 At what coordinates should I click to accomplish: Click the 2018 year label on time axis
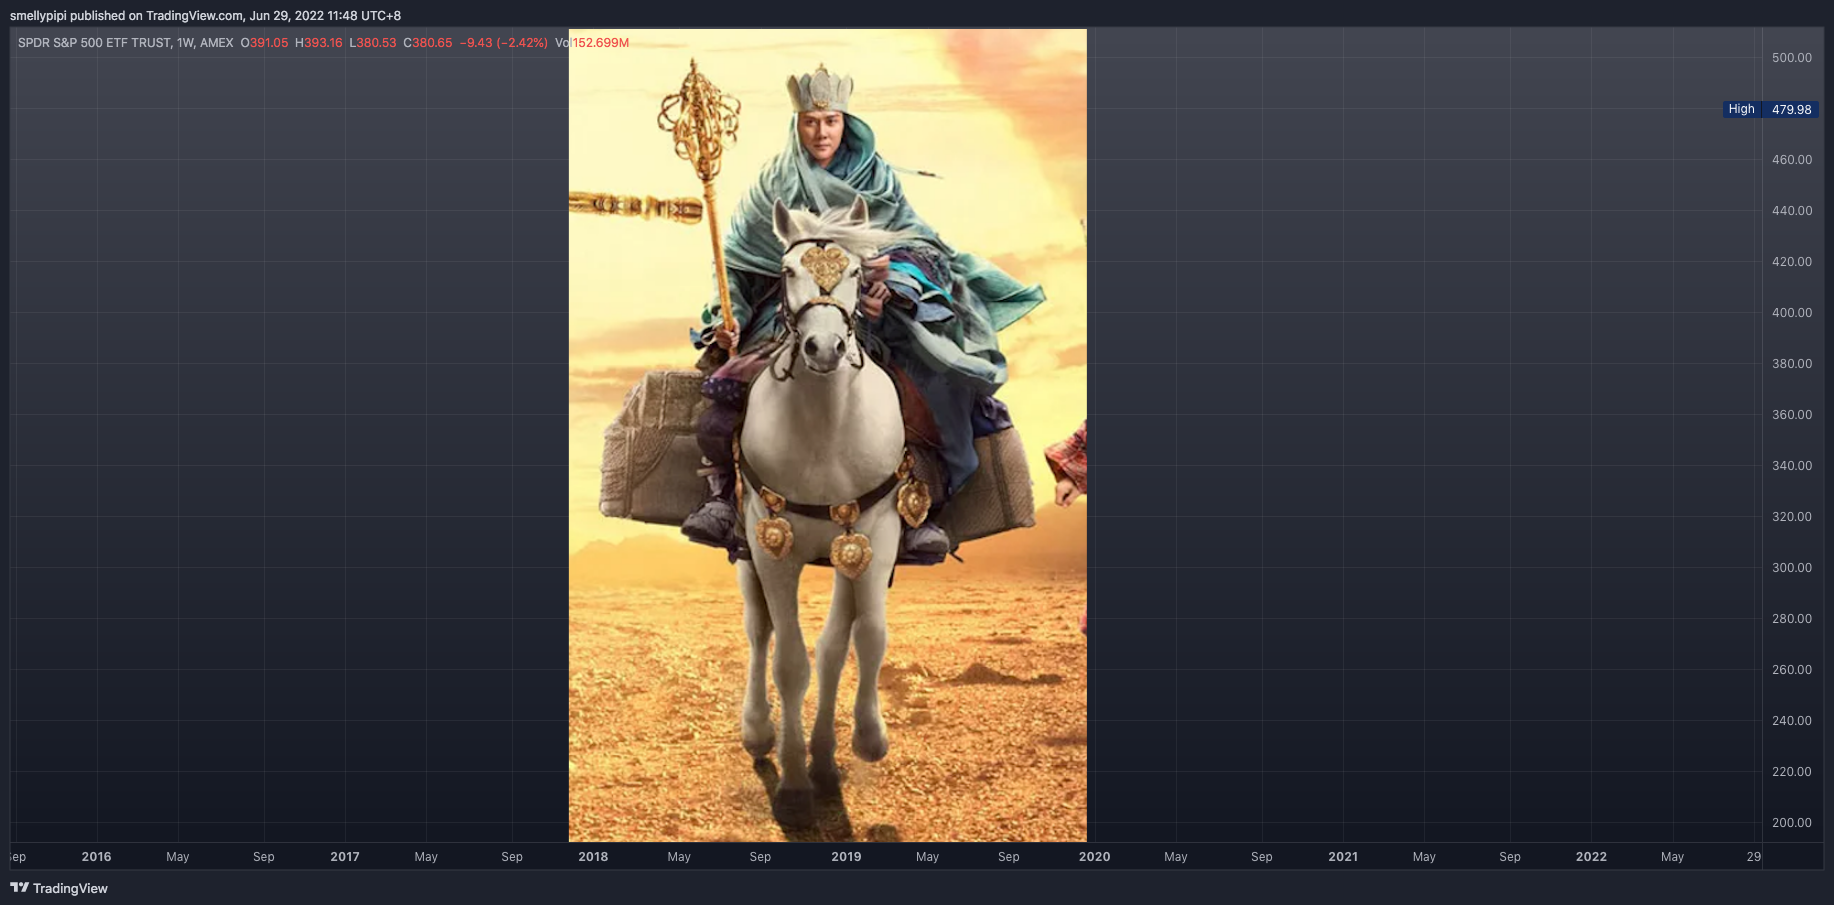[593, 857]
